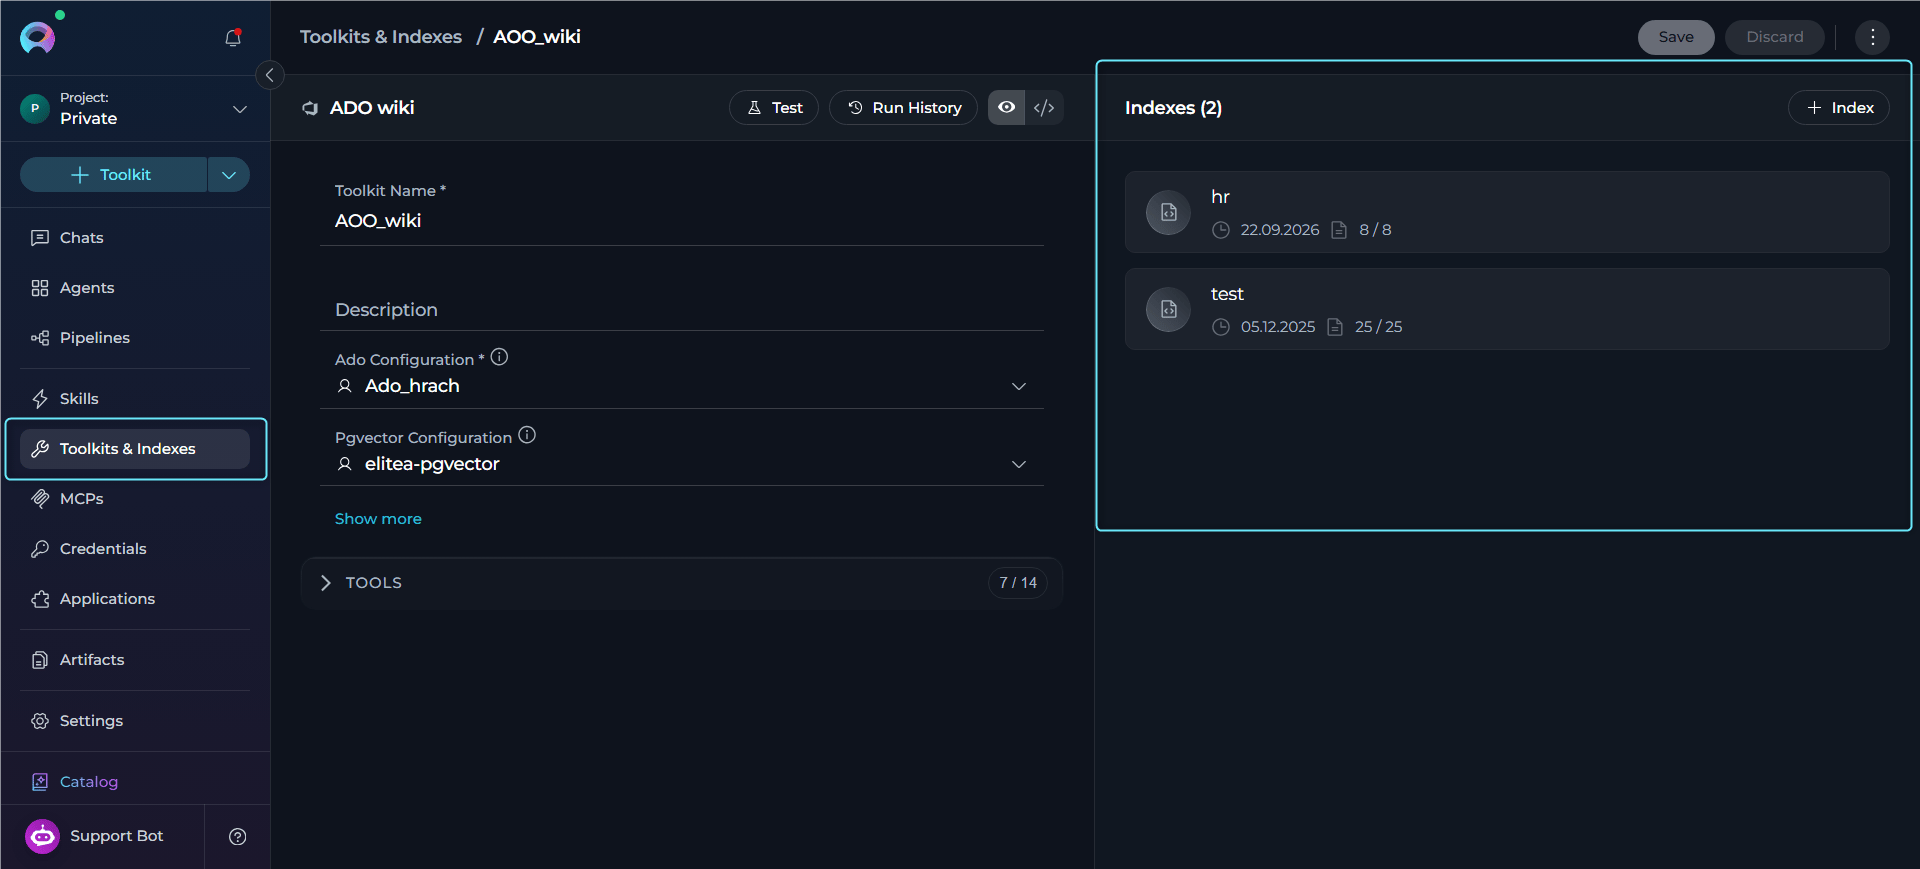The width and height of the screenshot is (1920, 869).
Task: Click the hr index file icon
Action: pyautogui.click(x=1168, y=212)
